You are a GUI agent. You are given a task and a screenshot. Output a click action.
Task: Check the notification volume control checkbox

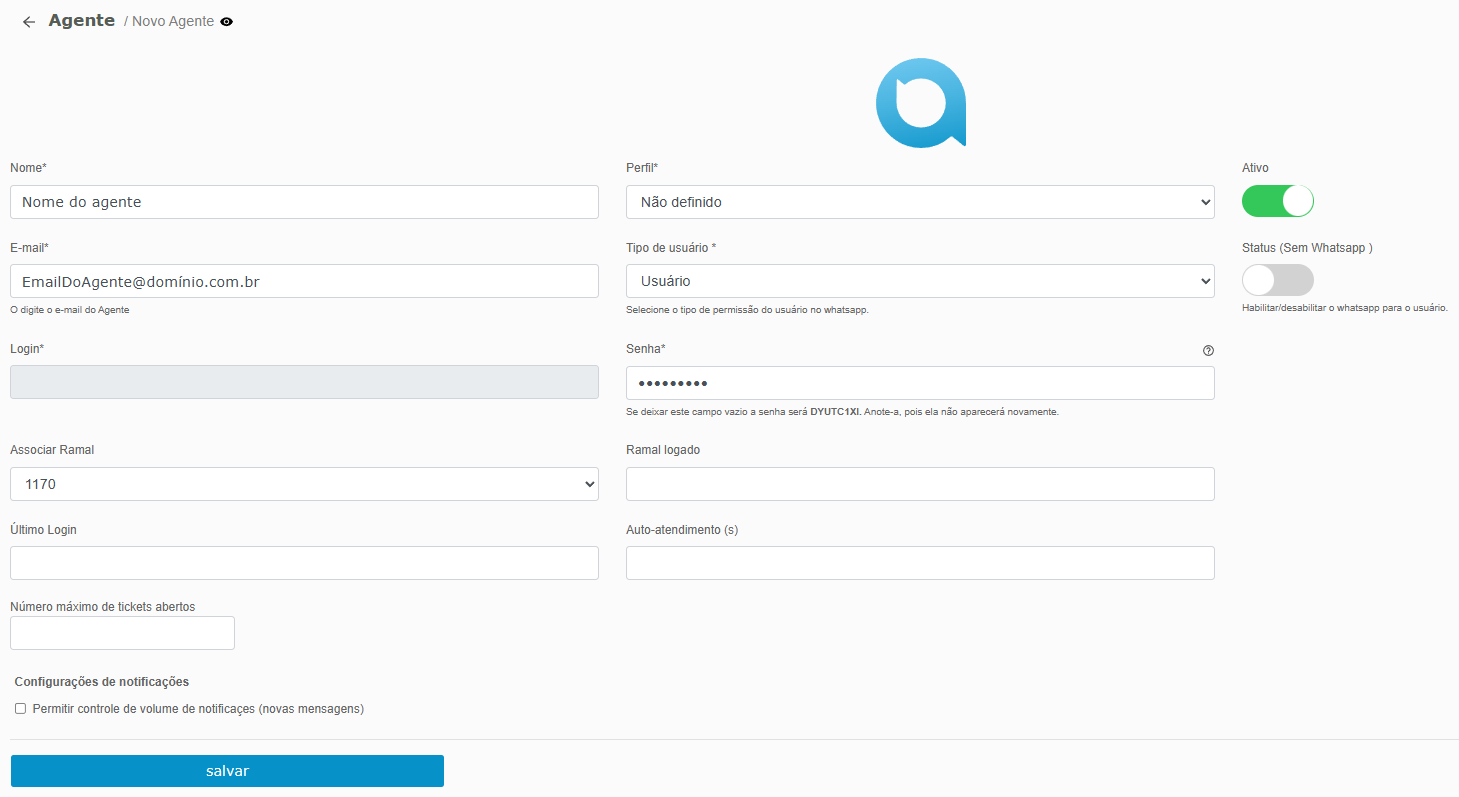tap(20, 709)
